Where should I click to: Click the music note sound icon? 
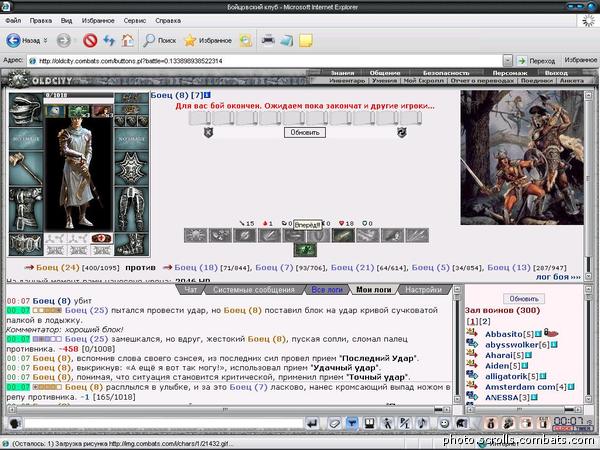(422, 423)
